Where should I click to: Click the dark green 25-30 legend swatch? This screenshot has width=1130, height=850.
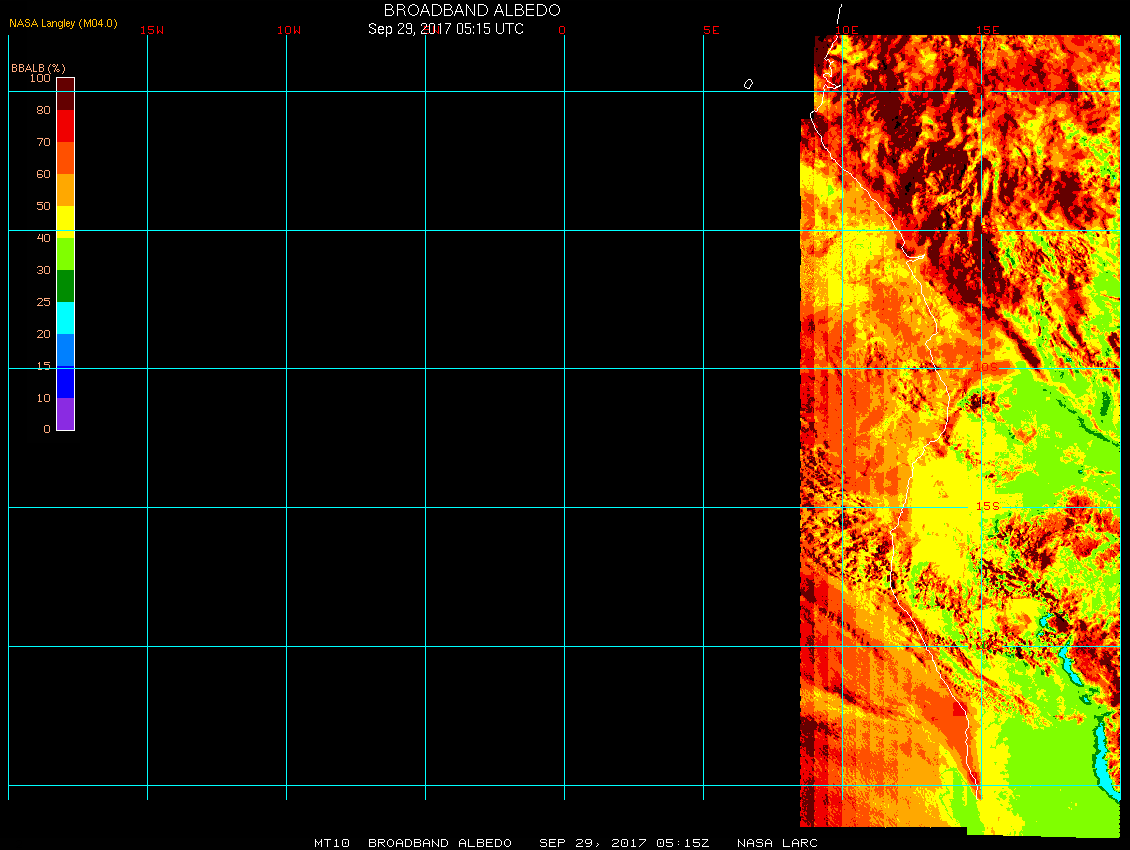pos(65,286)
